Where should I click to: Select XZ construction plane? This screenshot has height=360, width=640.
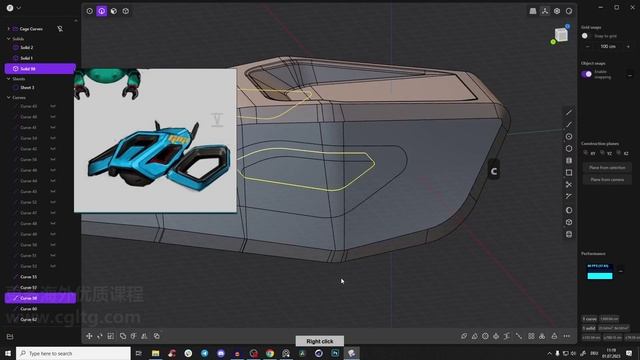pyautogui.click(x=623, y=153)
